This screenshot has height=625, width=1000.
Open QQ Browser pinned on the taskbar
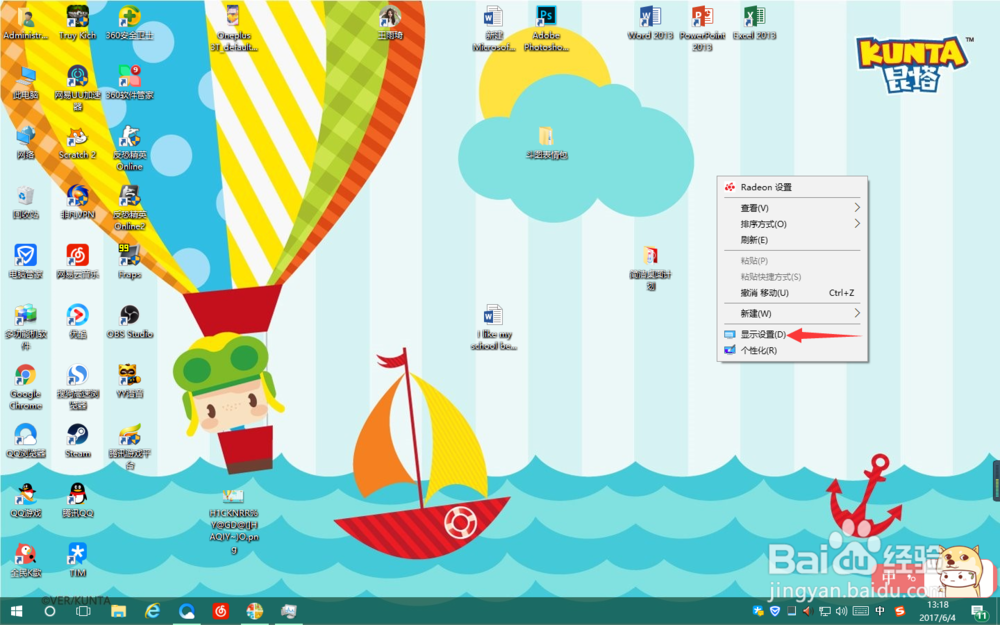pyautogui.click(x=186, y=611)
